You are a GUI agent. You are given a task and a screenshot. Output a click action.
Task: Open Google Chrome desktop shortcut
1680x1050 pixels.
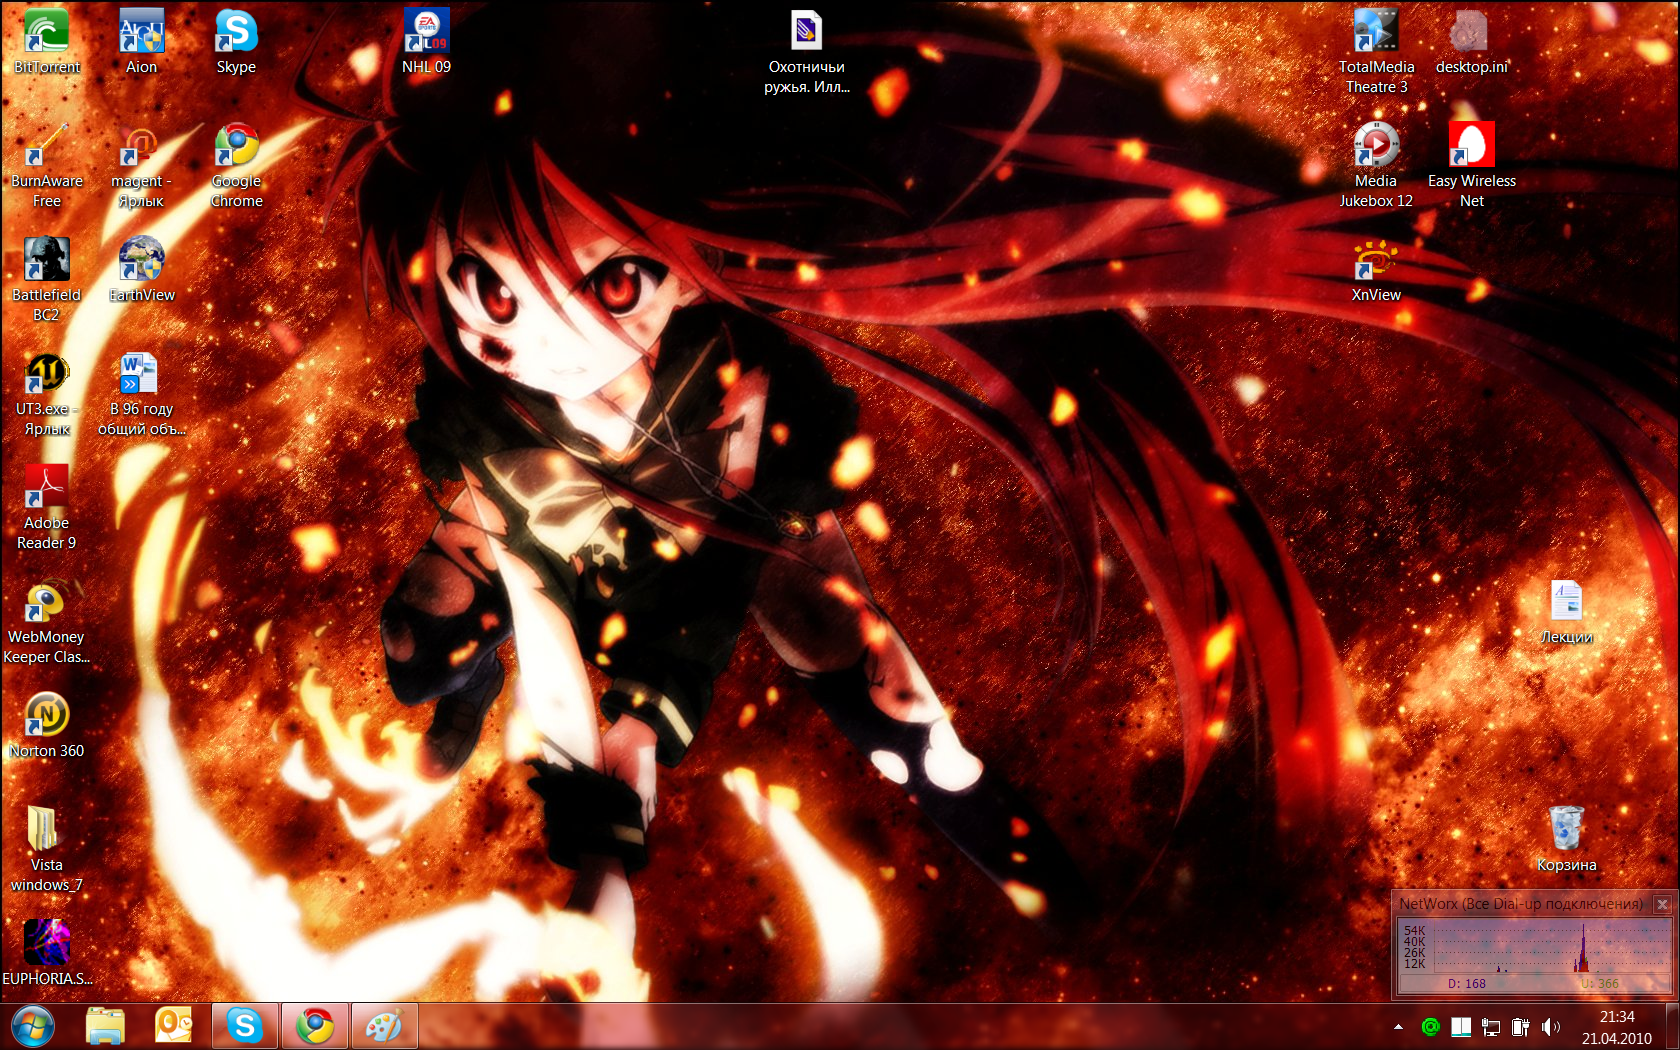(237, 166)
